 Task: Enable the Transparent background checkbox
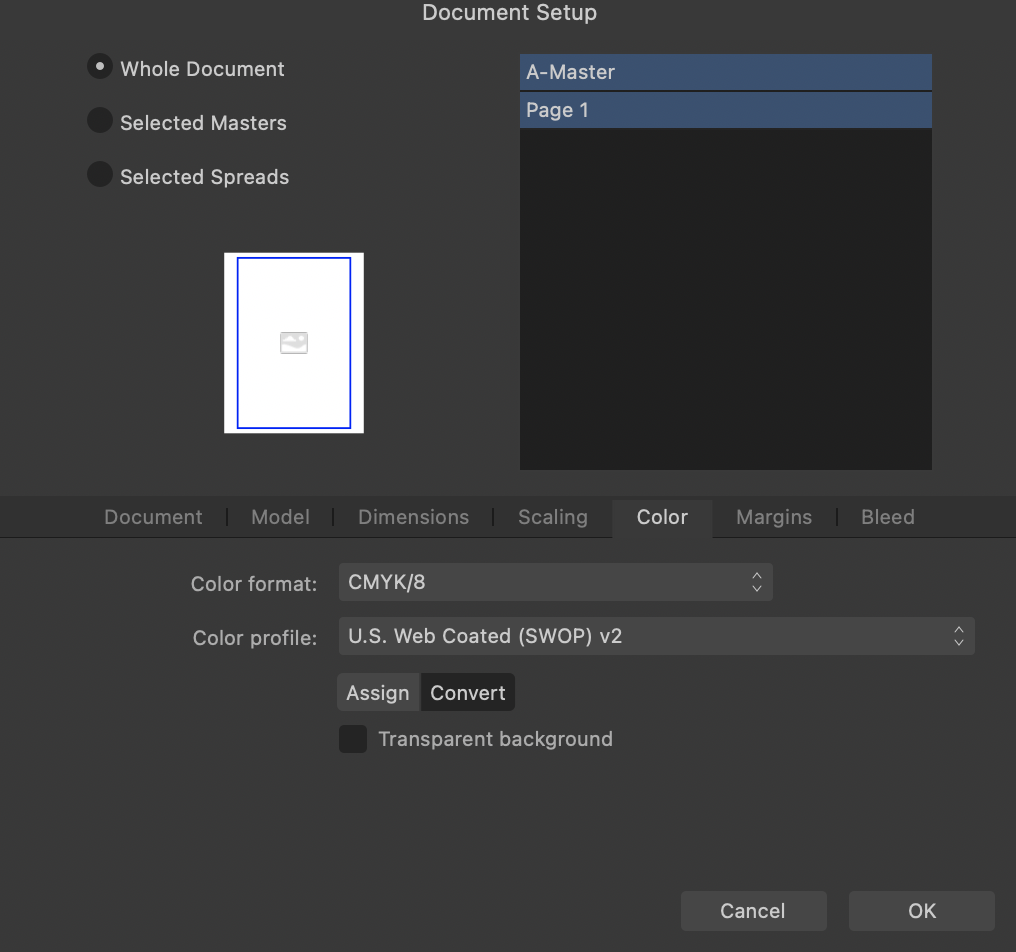click(x=353, y=739)
